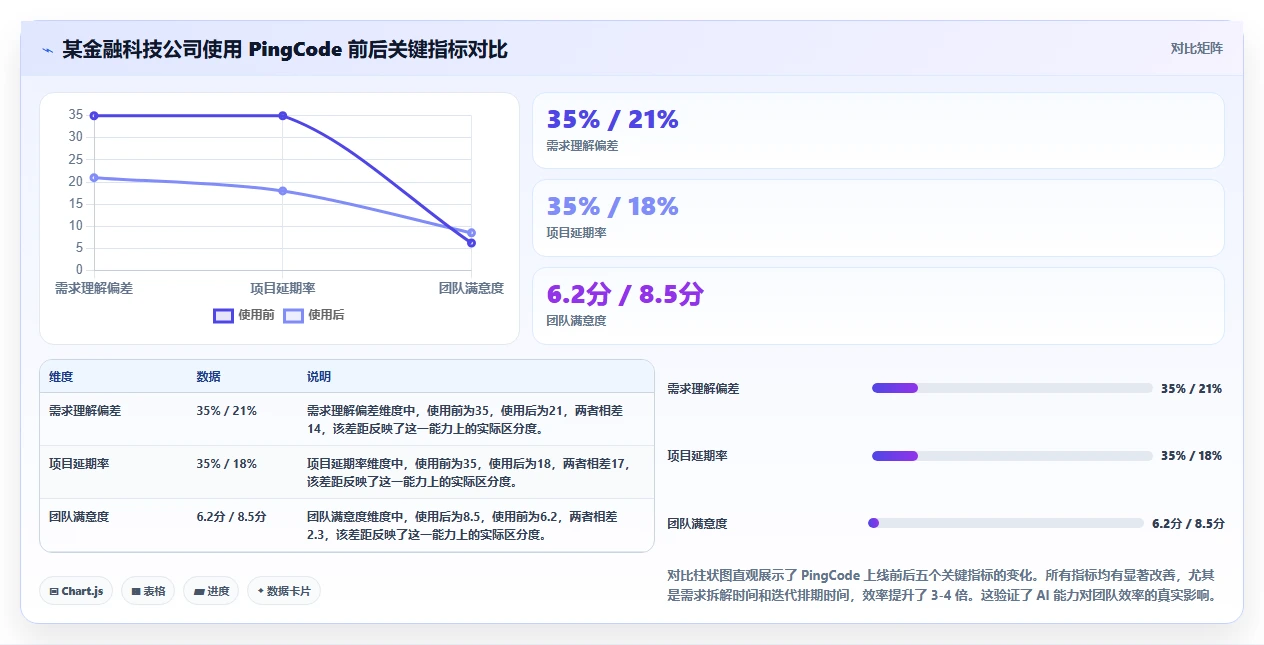Screen dimensions: 1264x645
Task: Click 6.2分 / 8.5分 value beside progress bar
Action: coord(1188,524)
